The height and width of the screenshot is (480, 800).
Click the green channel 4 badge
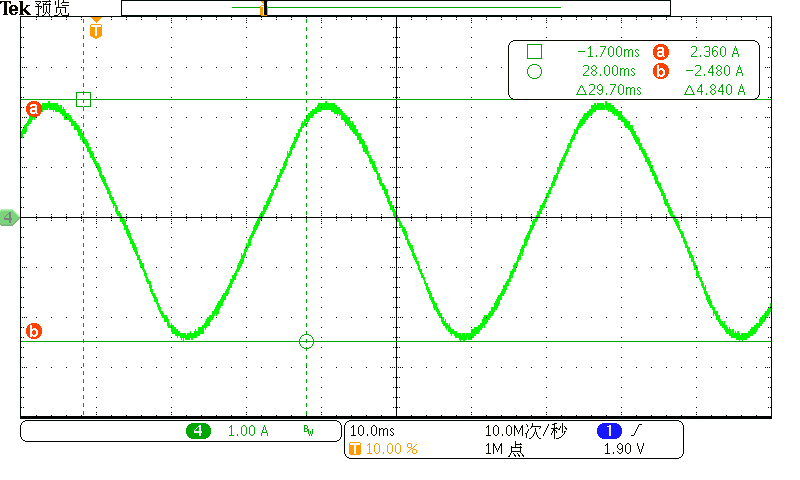tap(198, 431)
